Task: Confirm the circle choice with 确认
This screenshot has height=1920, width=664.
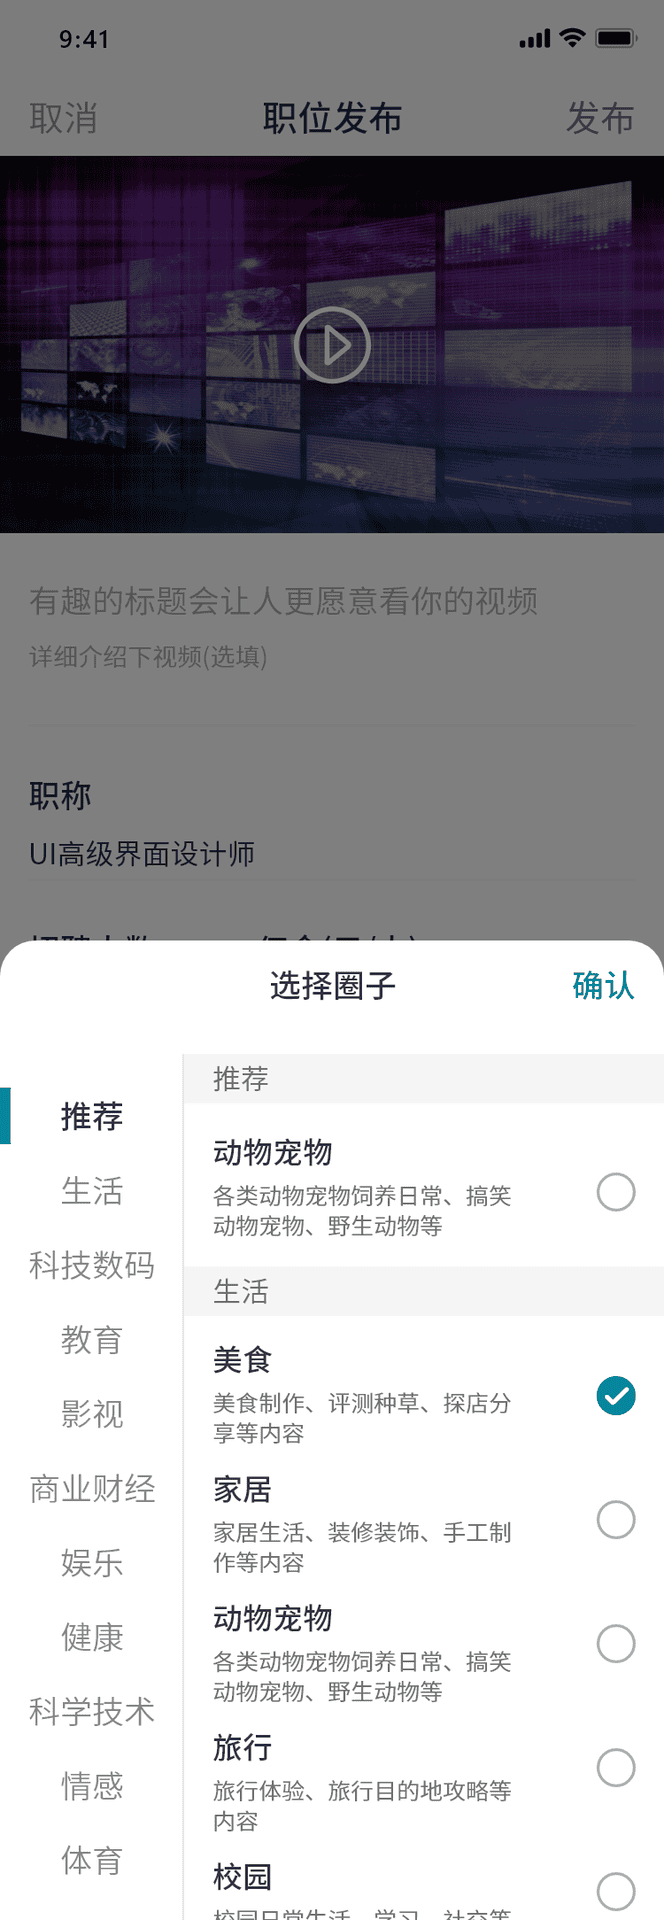Action: pos(603,986)
